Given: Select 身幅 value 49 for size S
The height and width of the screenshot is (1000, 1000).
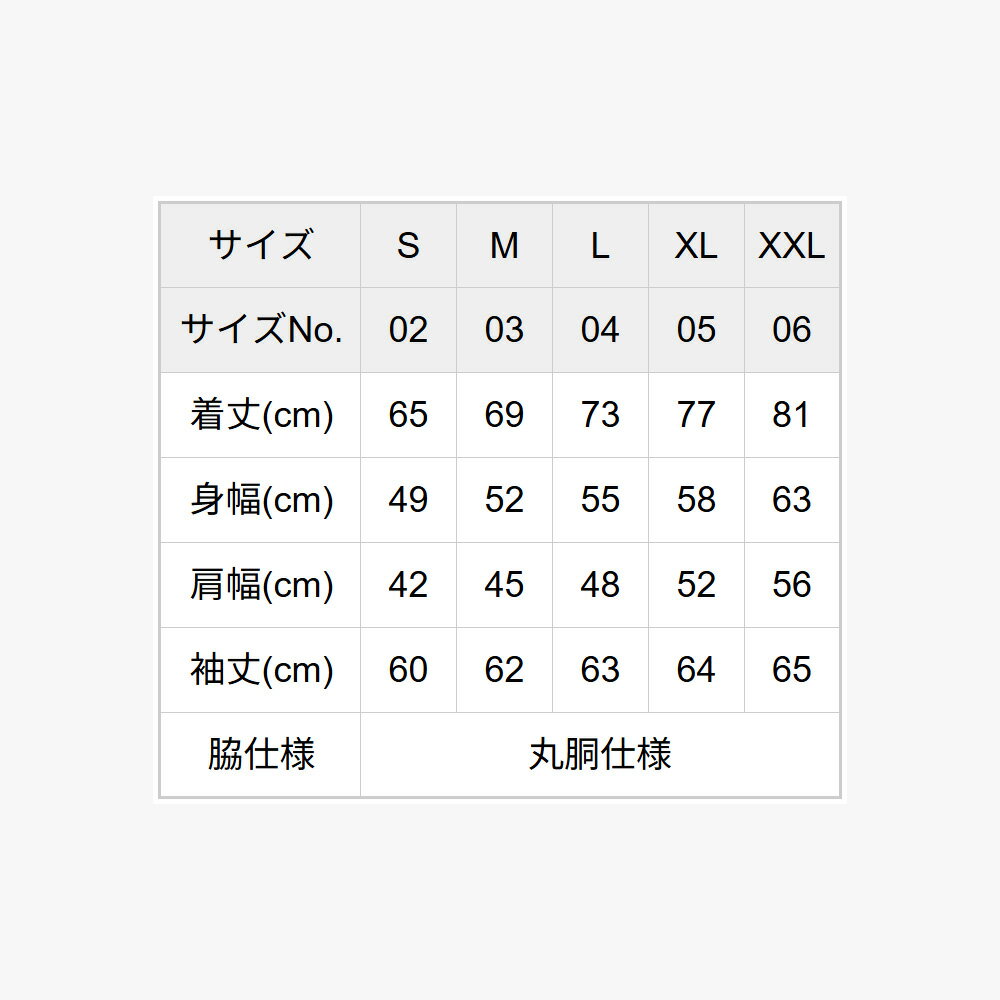Looking at the screenshot, I should pyautogui.click(x=408, y=500).
